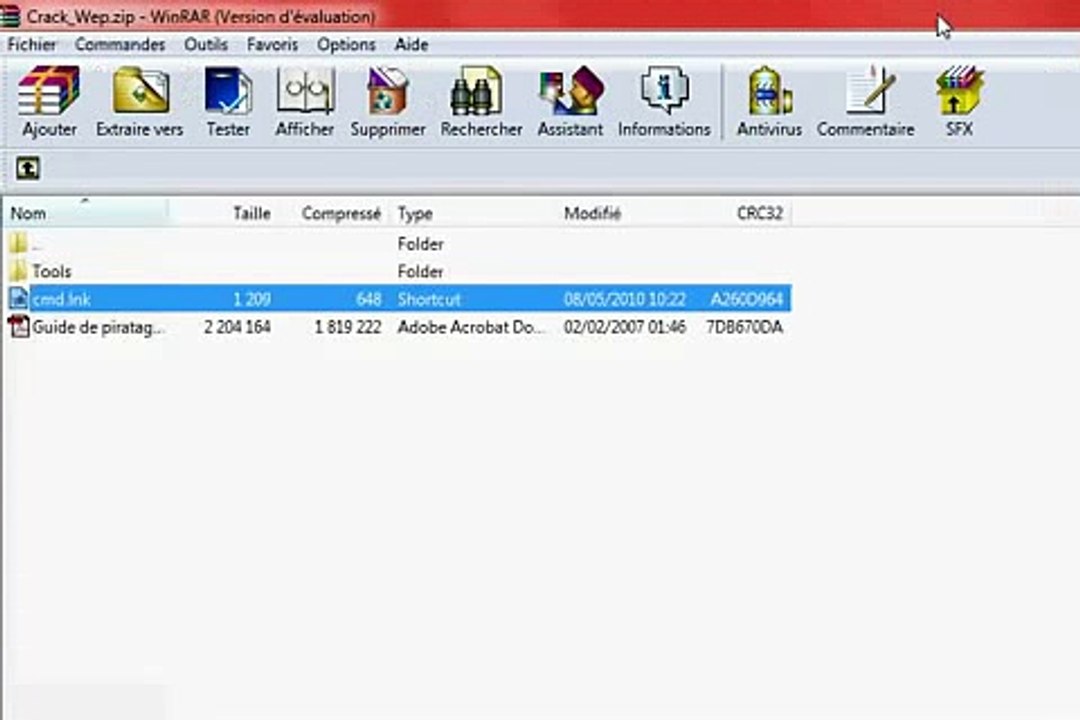This screenshot has width=1080, height=720.
Task: Select the Guide de piratag... file name
Action: point(98,327)
